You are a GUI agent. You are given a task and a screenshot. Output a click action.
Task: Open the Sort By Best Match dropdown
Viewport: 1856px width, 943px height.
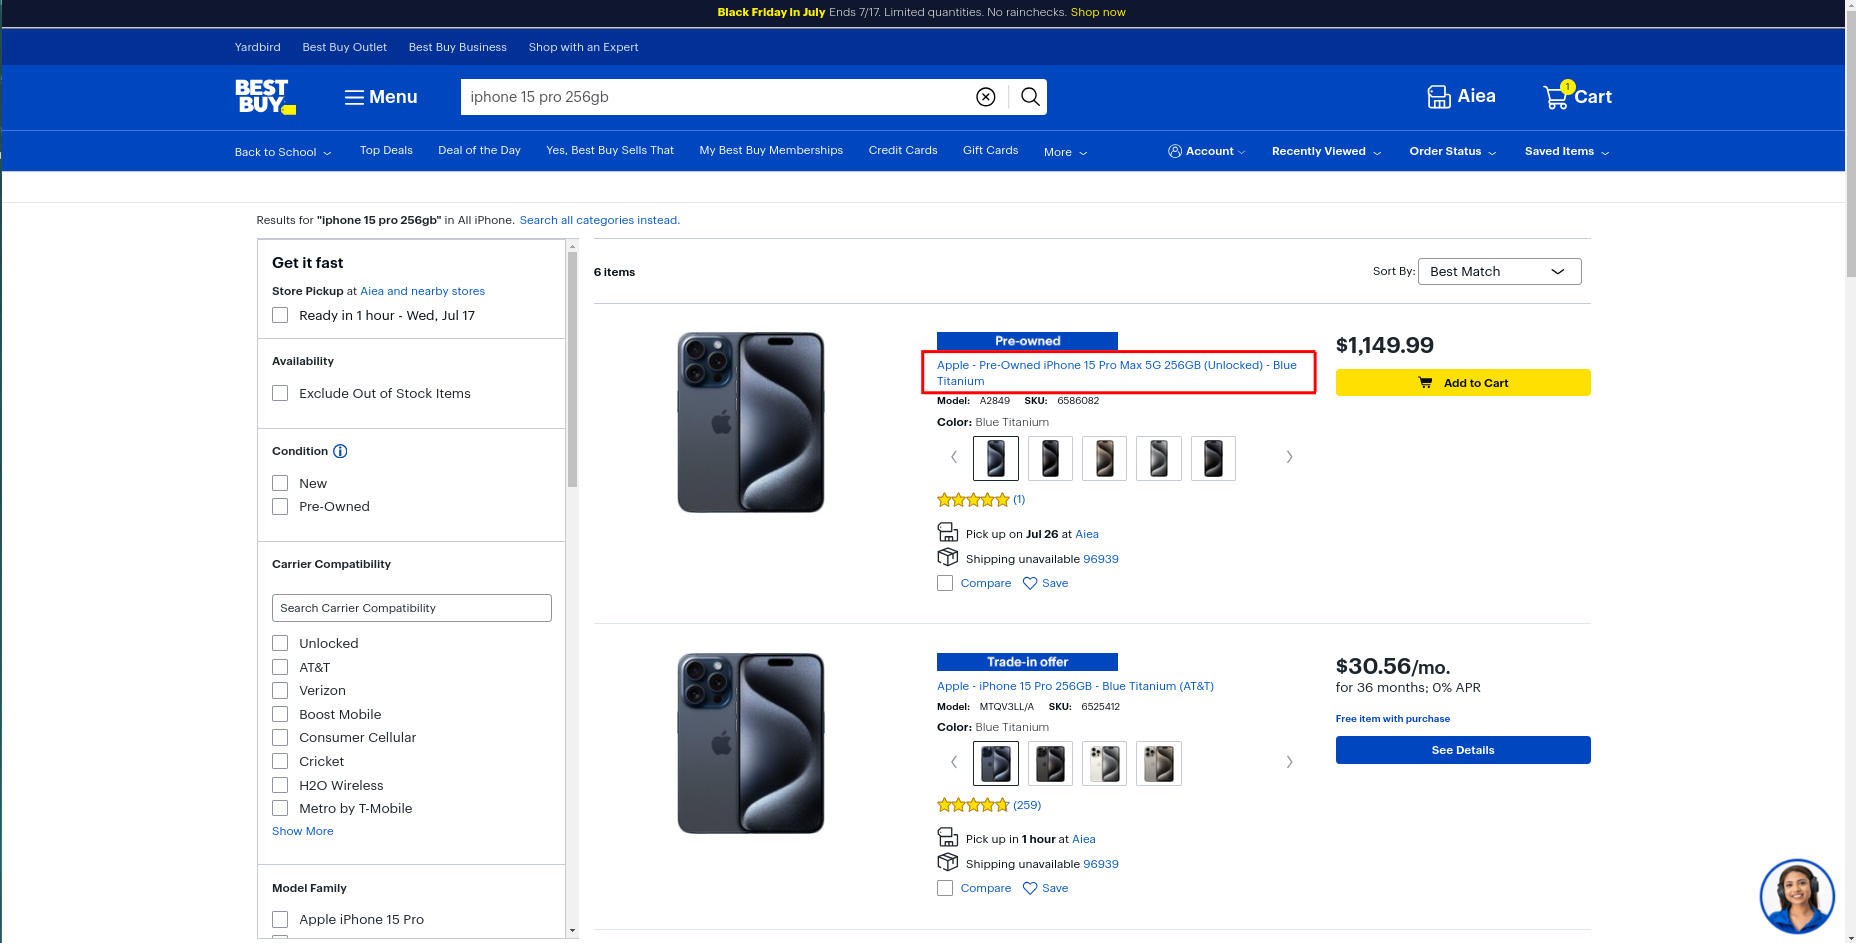click(1499, 271)
